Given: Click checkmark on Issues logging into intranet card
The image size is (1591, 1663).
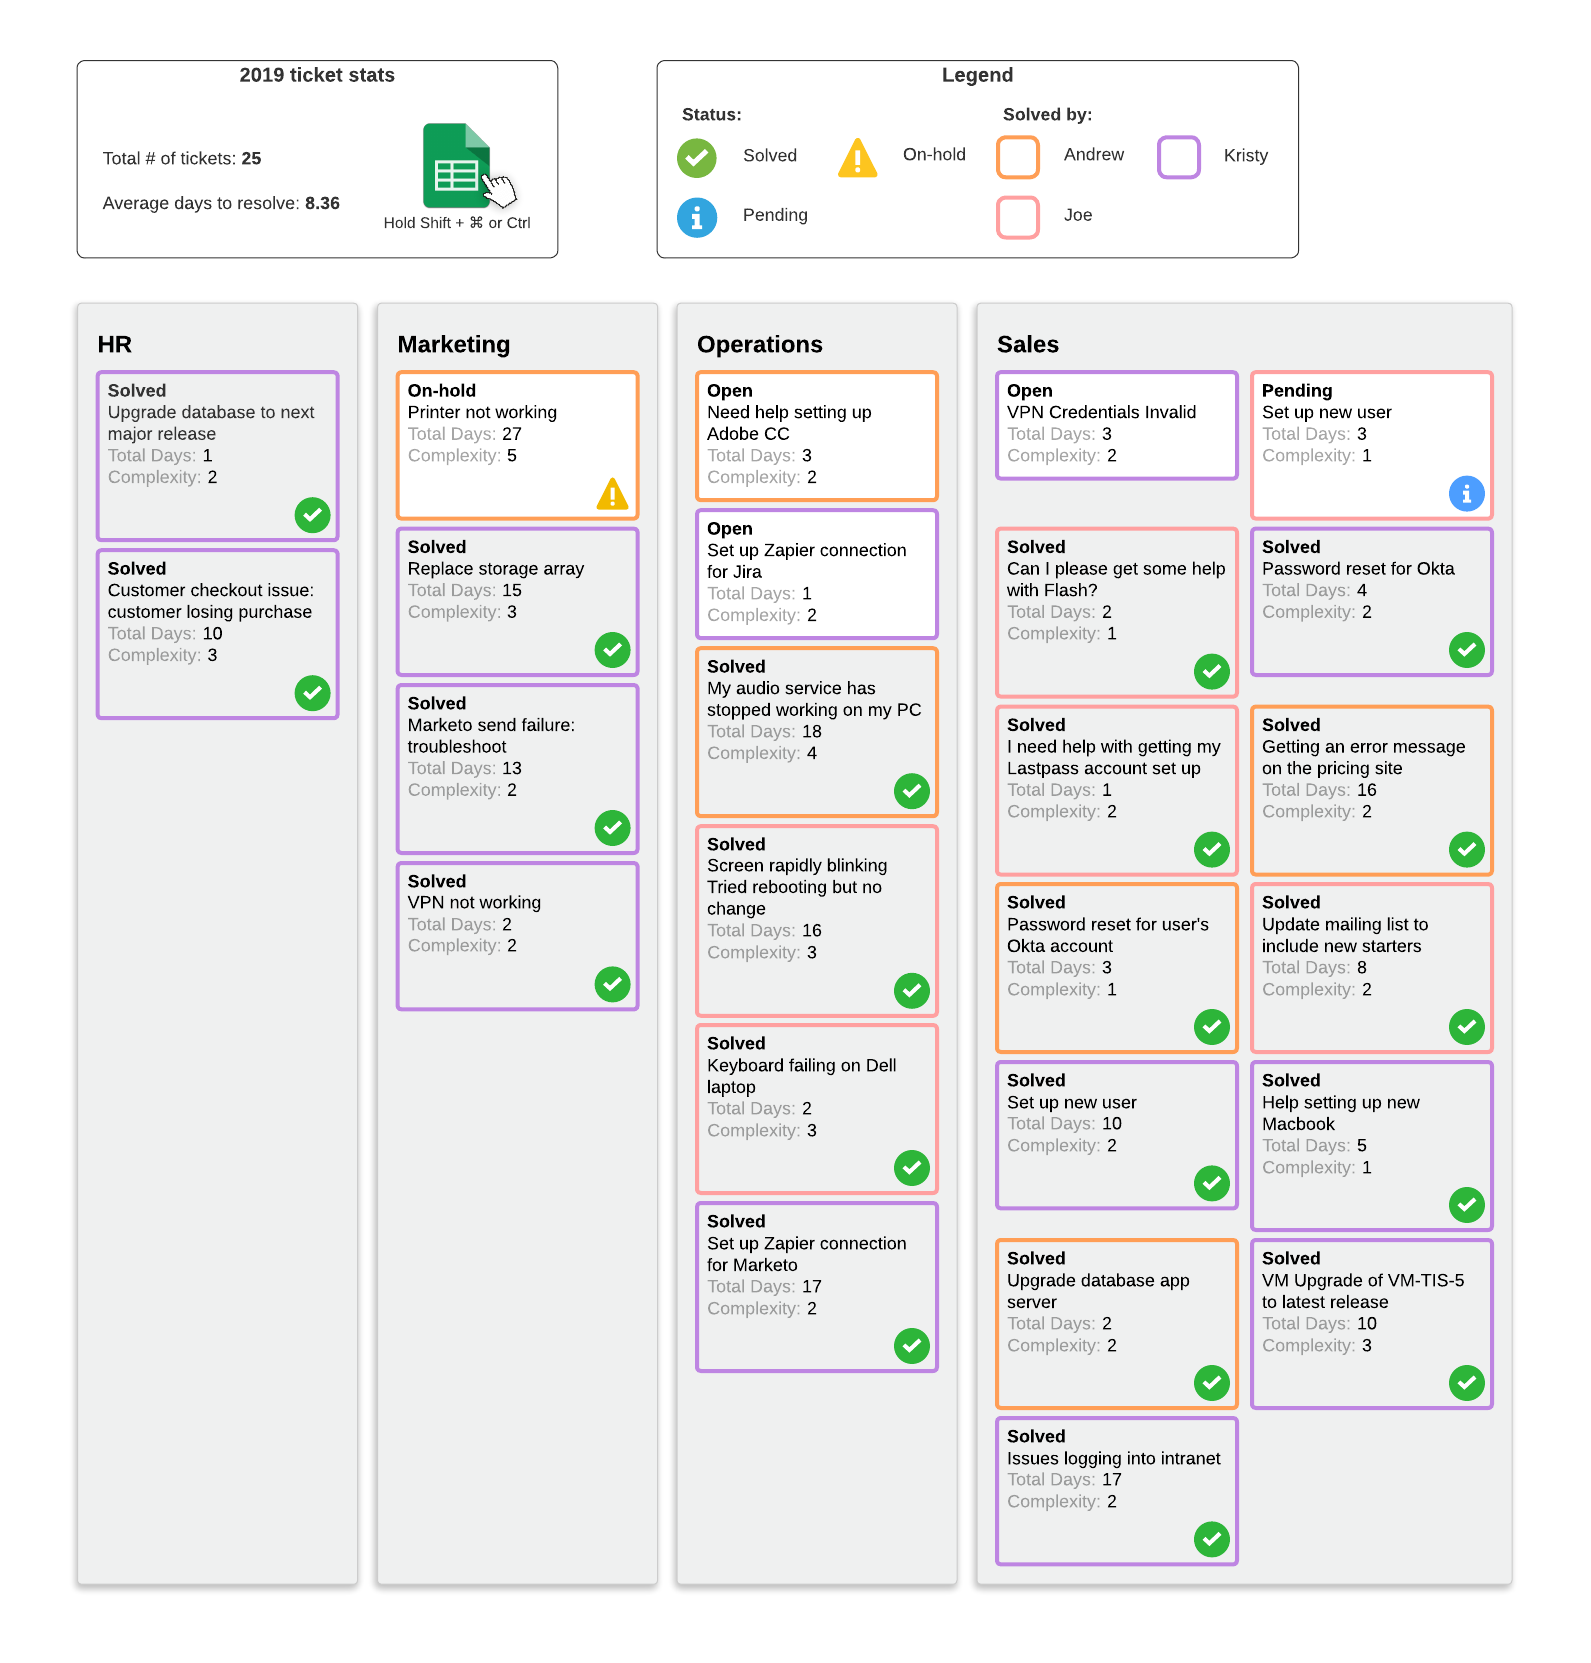Looking at the screenshot, I should click(x=1211, y=1539).
